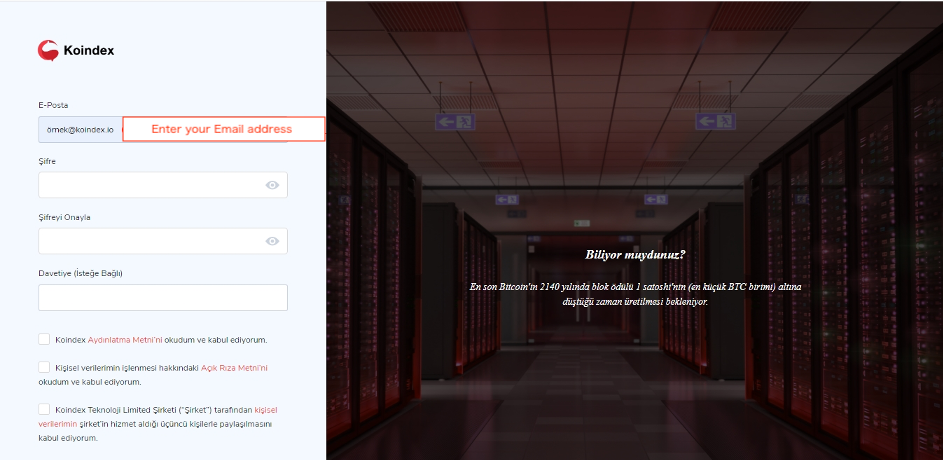The image size is (943, 460).
Task: Click the Koindex red logo icon
Action: (48, 50)
